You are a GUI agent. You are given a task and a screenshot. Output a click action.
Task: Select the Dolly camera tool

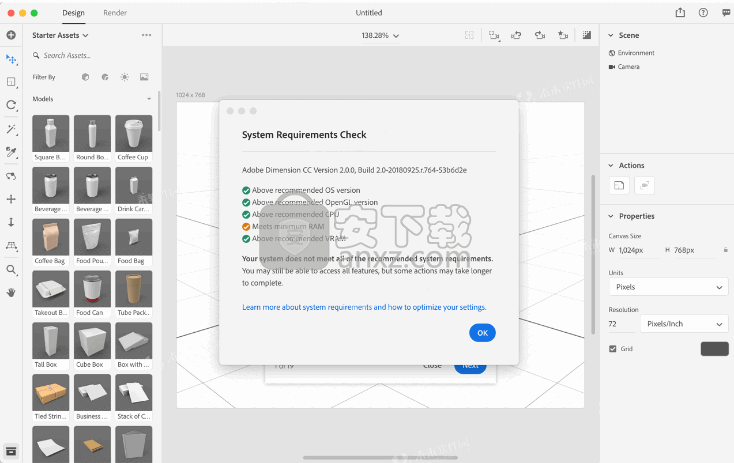11,222
